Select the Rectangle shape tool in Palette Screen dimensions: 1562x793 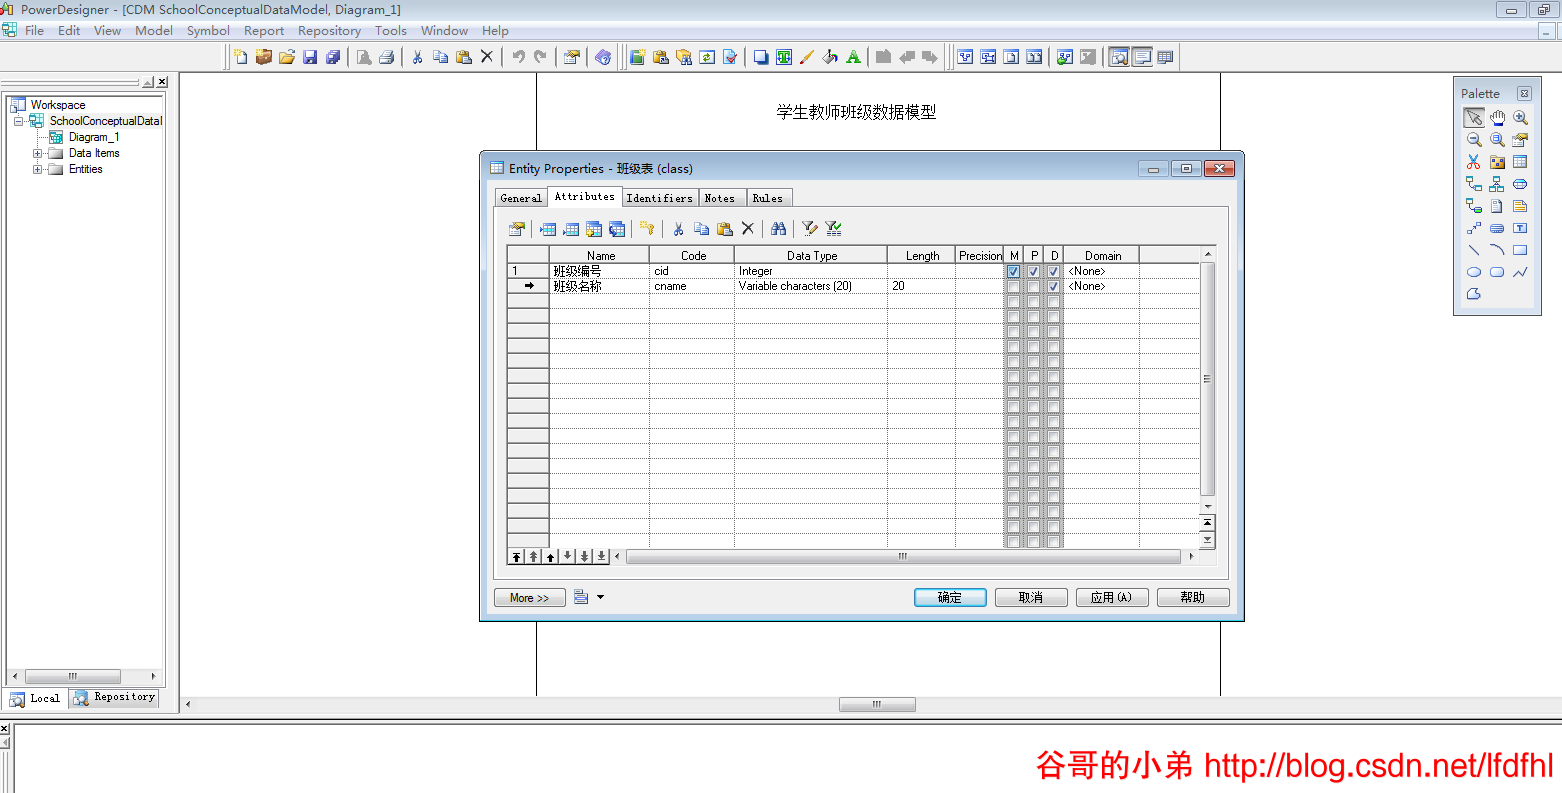(1520, 250)
